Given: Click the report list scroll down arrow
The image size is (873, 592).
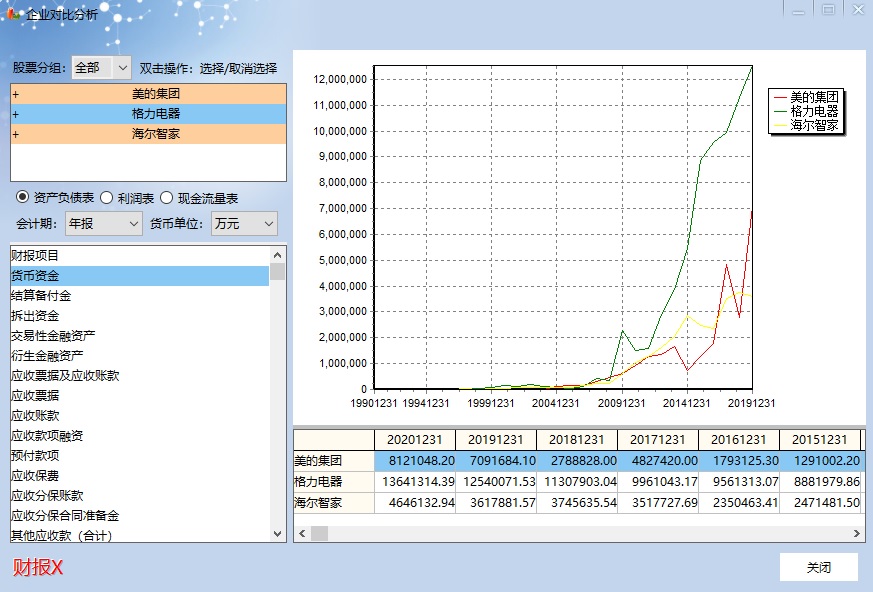Looking at the screenshot, I should [x=278, y=534].
